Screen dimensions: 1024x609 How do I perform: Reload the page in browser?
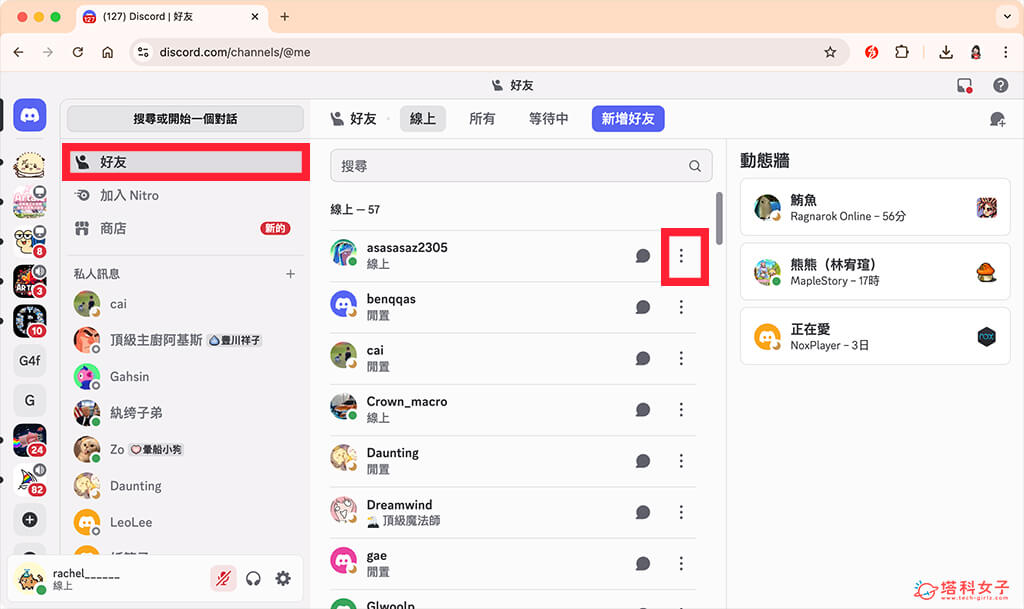[78, 52]
